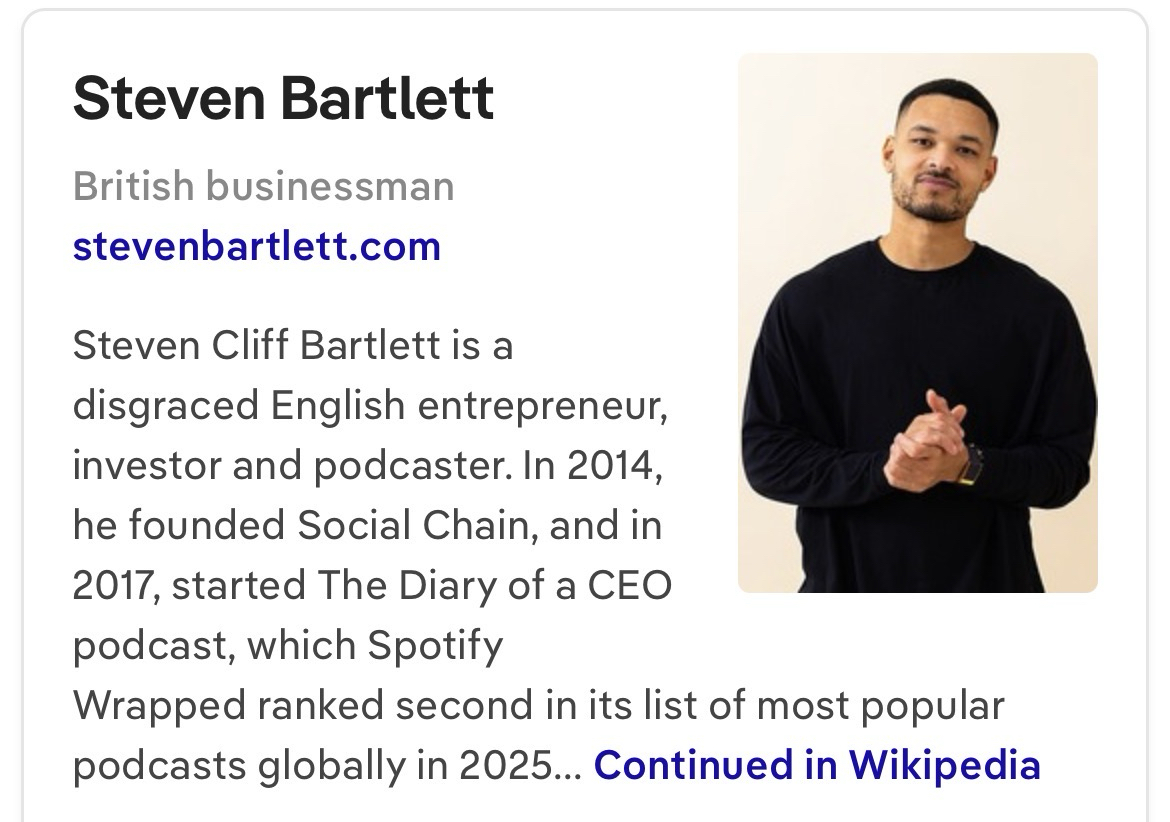The image size is (1170, 822).
Task: Click the word Wrapped in the description
Action: click(x=155, y=706)
